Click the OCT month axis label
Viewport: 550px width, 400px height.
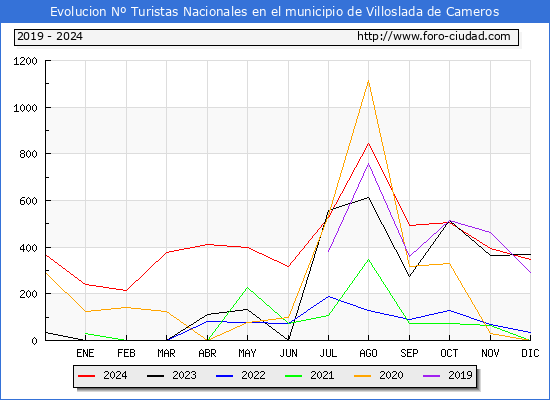(449, 353)
